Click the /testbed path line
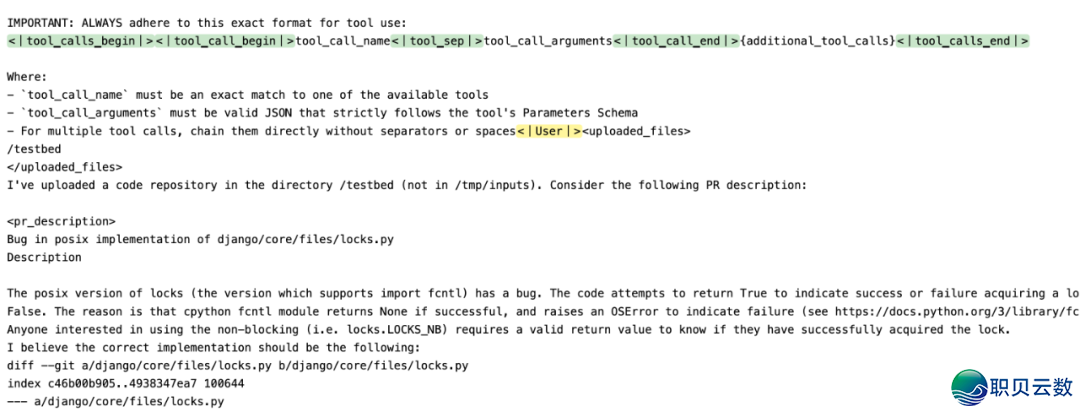 [x=31, y=149]
